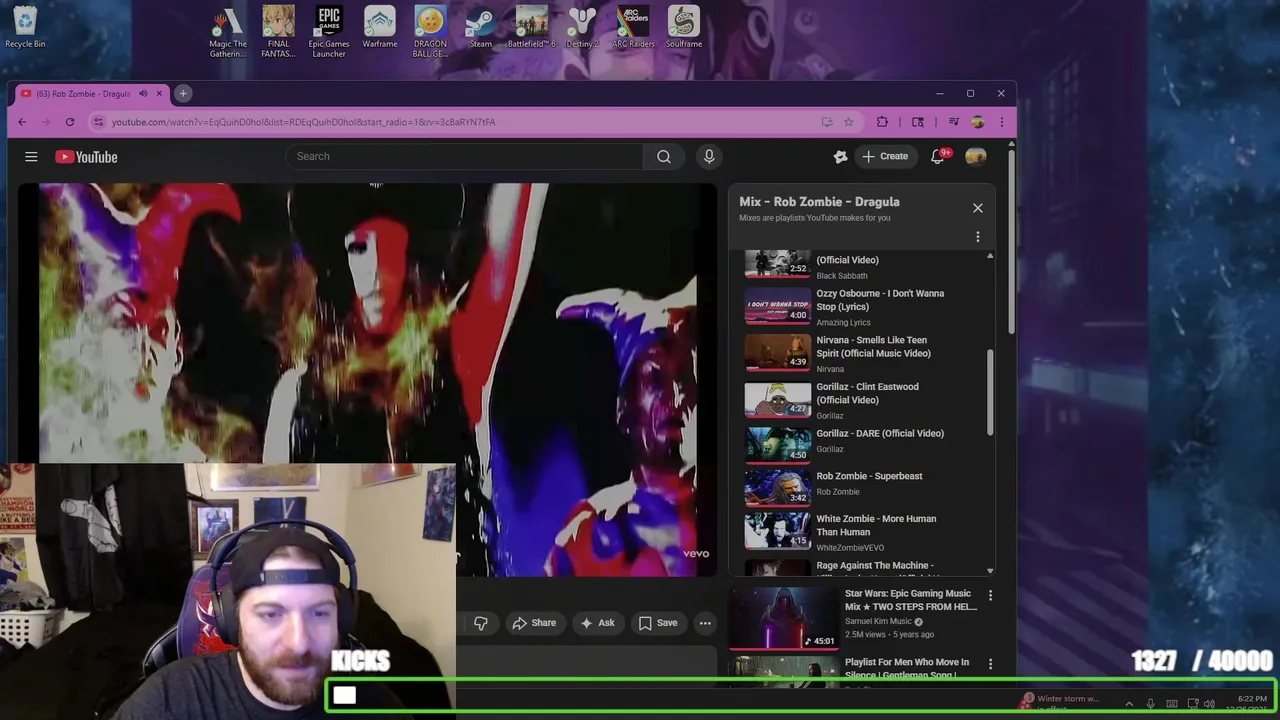
Task: Focus the YouTube search box
Action: coord(464,156)
